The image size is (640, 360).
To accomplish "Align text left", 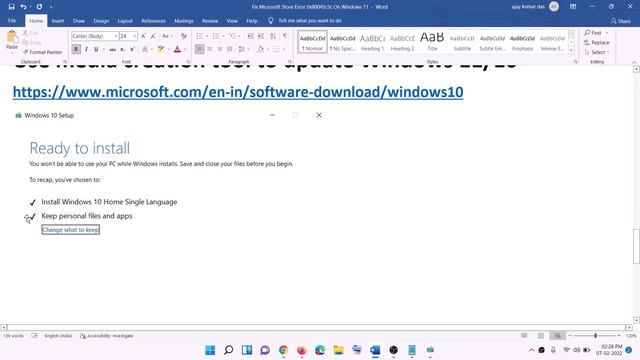I will 200,49.
